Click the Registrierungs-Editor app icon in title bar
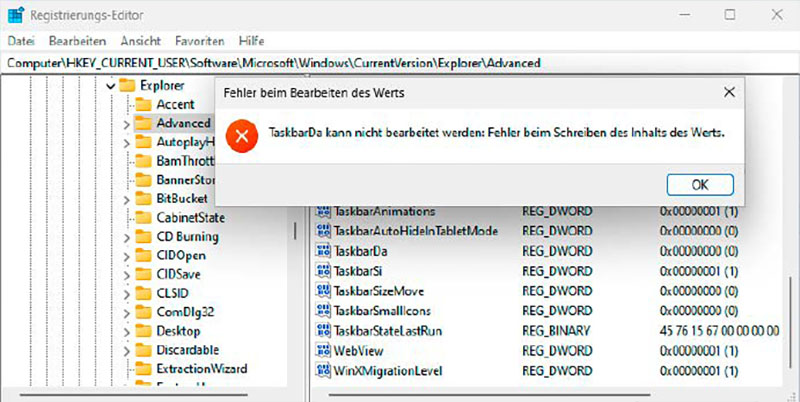The width and height of the screenshot is (800, 402). 15,15
